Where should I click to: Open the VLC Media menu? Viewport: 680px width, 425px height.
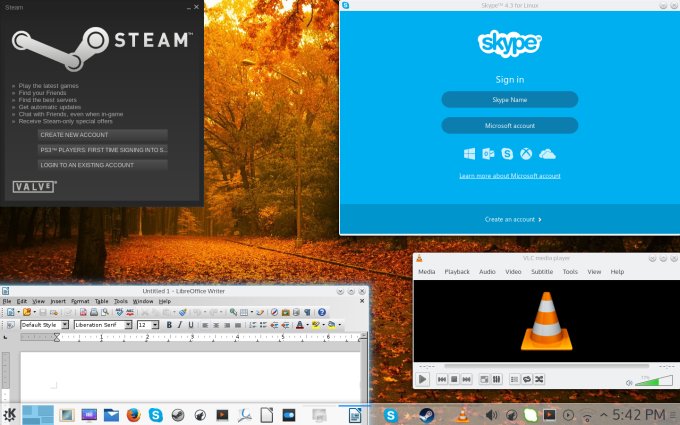pos(426,272)
